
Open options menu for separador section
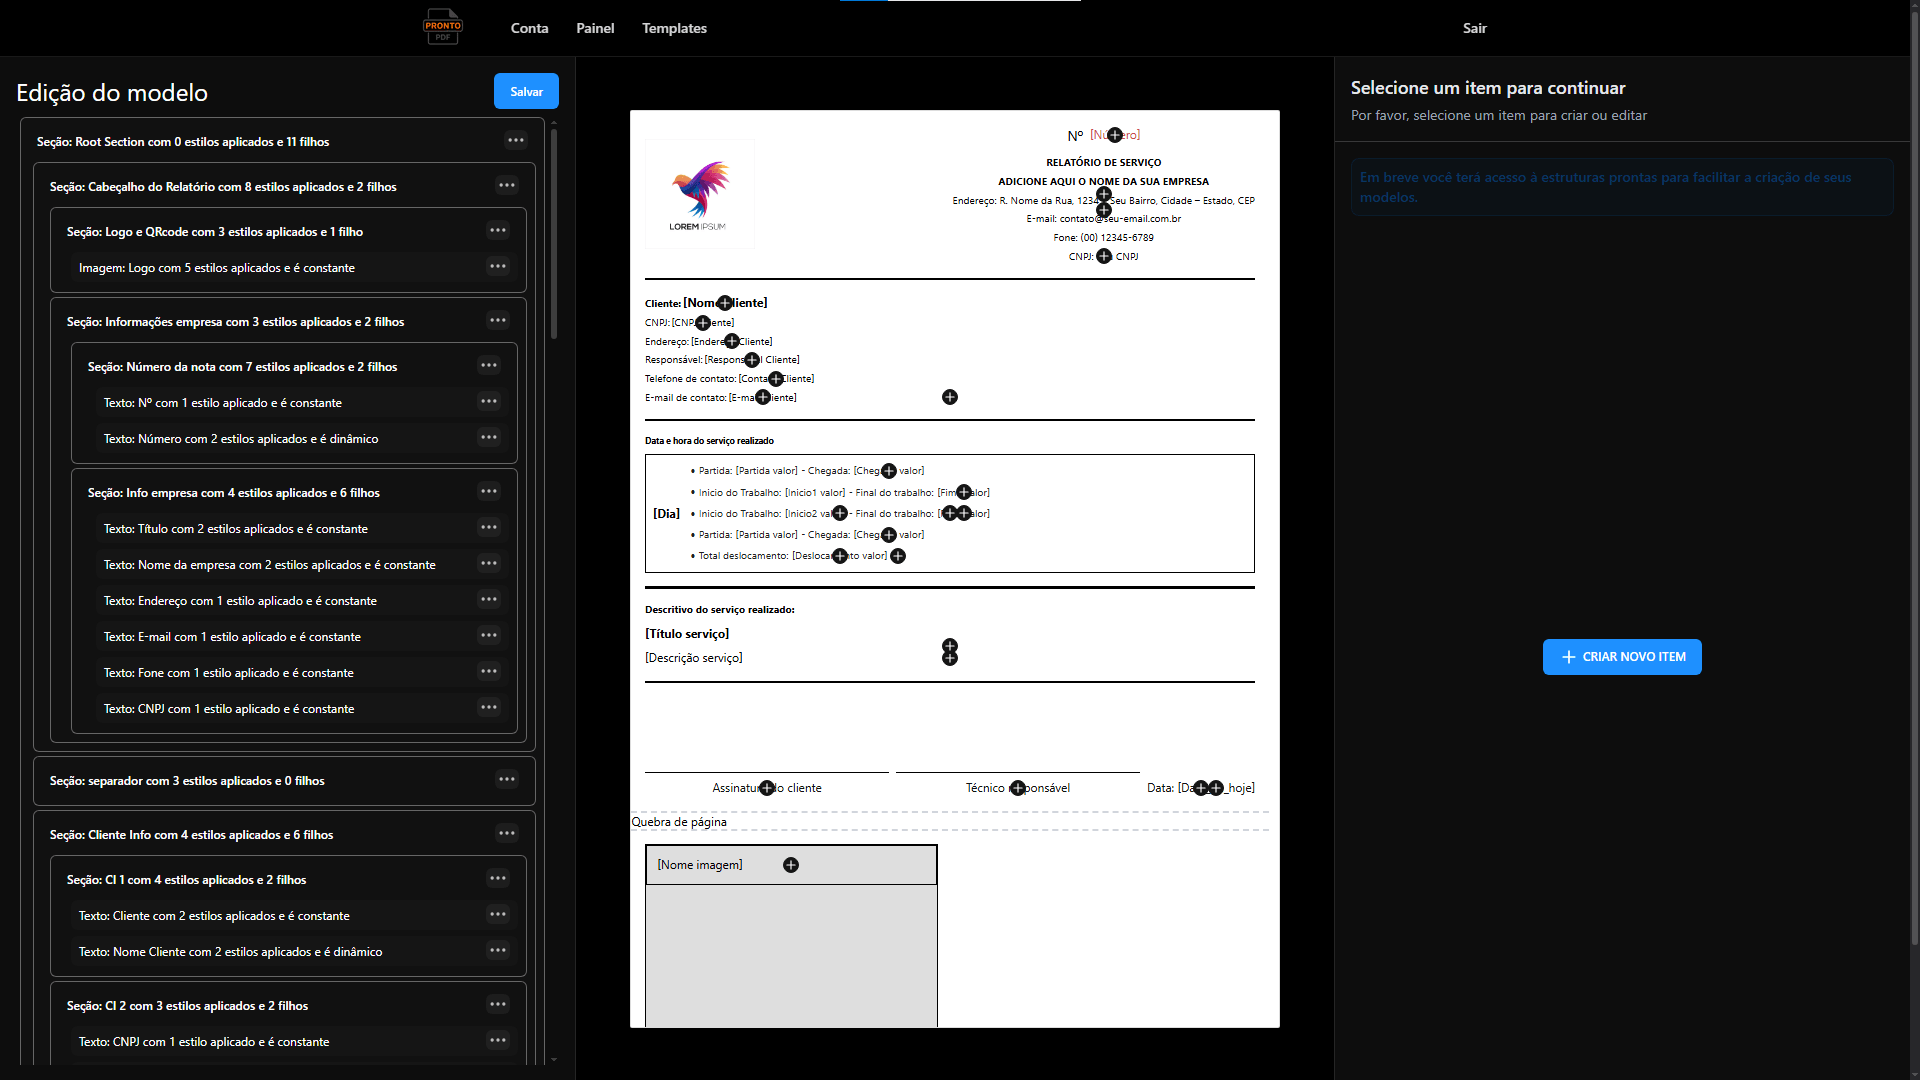(507, 779)
